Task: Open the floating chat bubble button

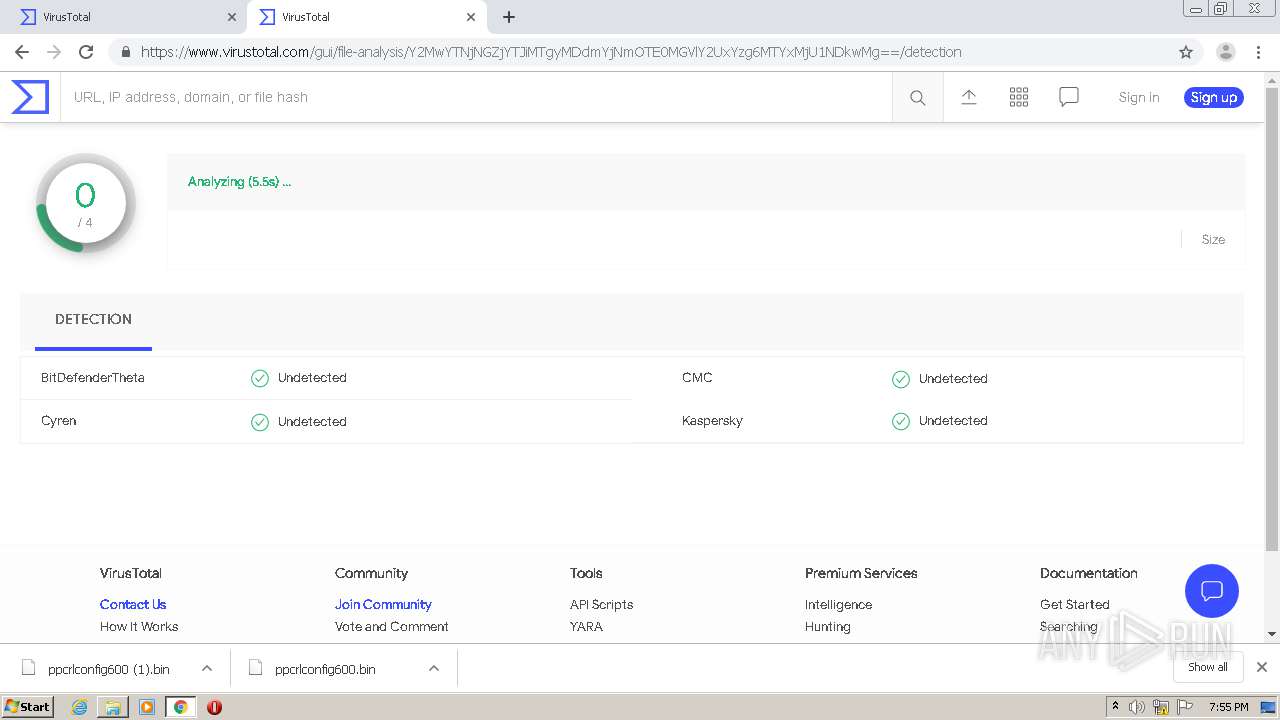Action: [x=1211, y=590]
